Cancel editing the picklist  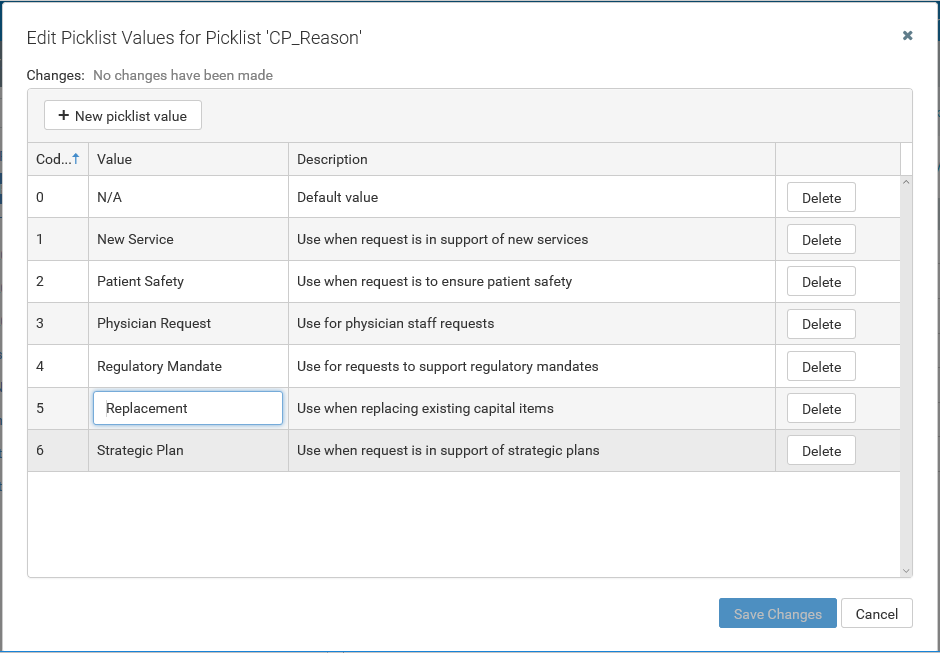coord(876,614)
